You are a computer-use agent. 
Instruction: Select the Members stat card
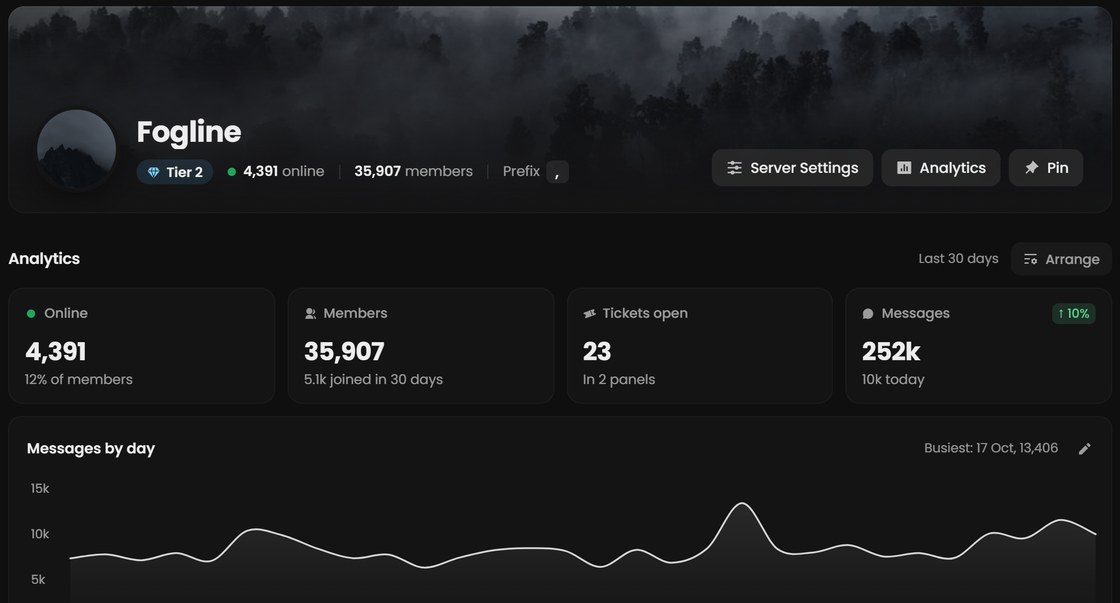[421, 346]
